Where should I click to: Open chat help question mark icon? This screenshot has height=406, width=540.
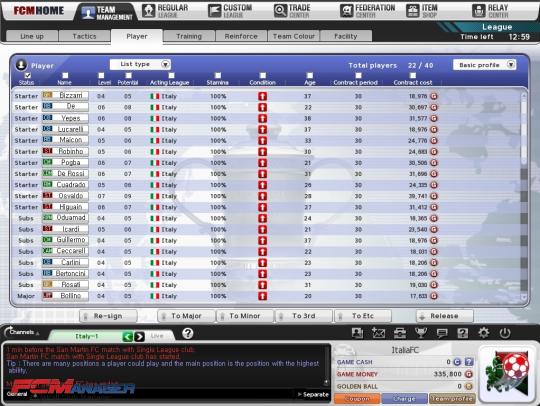187,333
